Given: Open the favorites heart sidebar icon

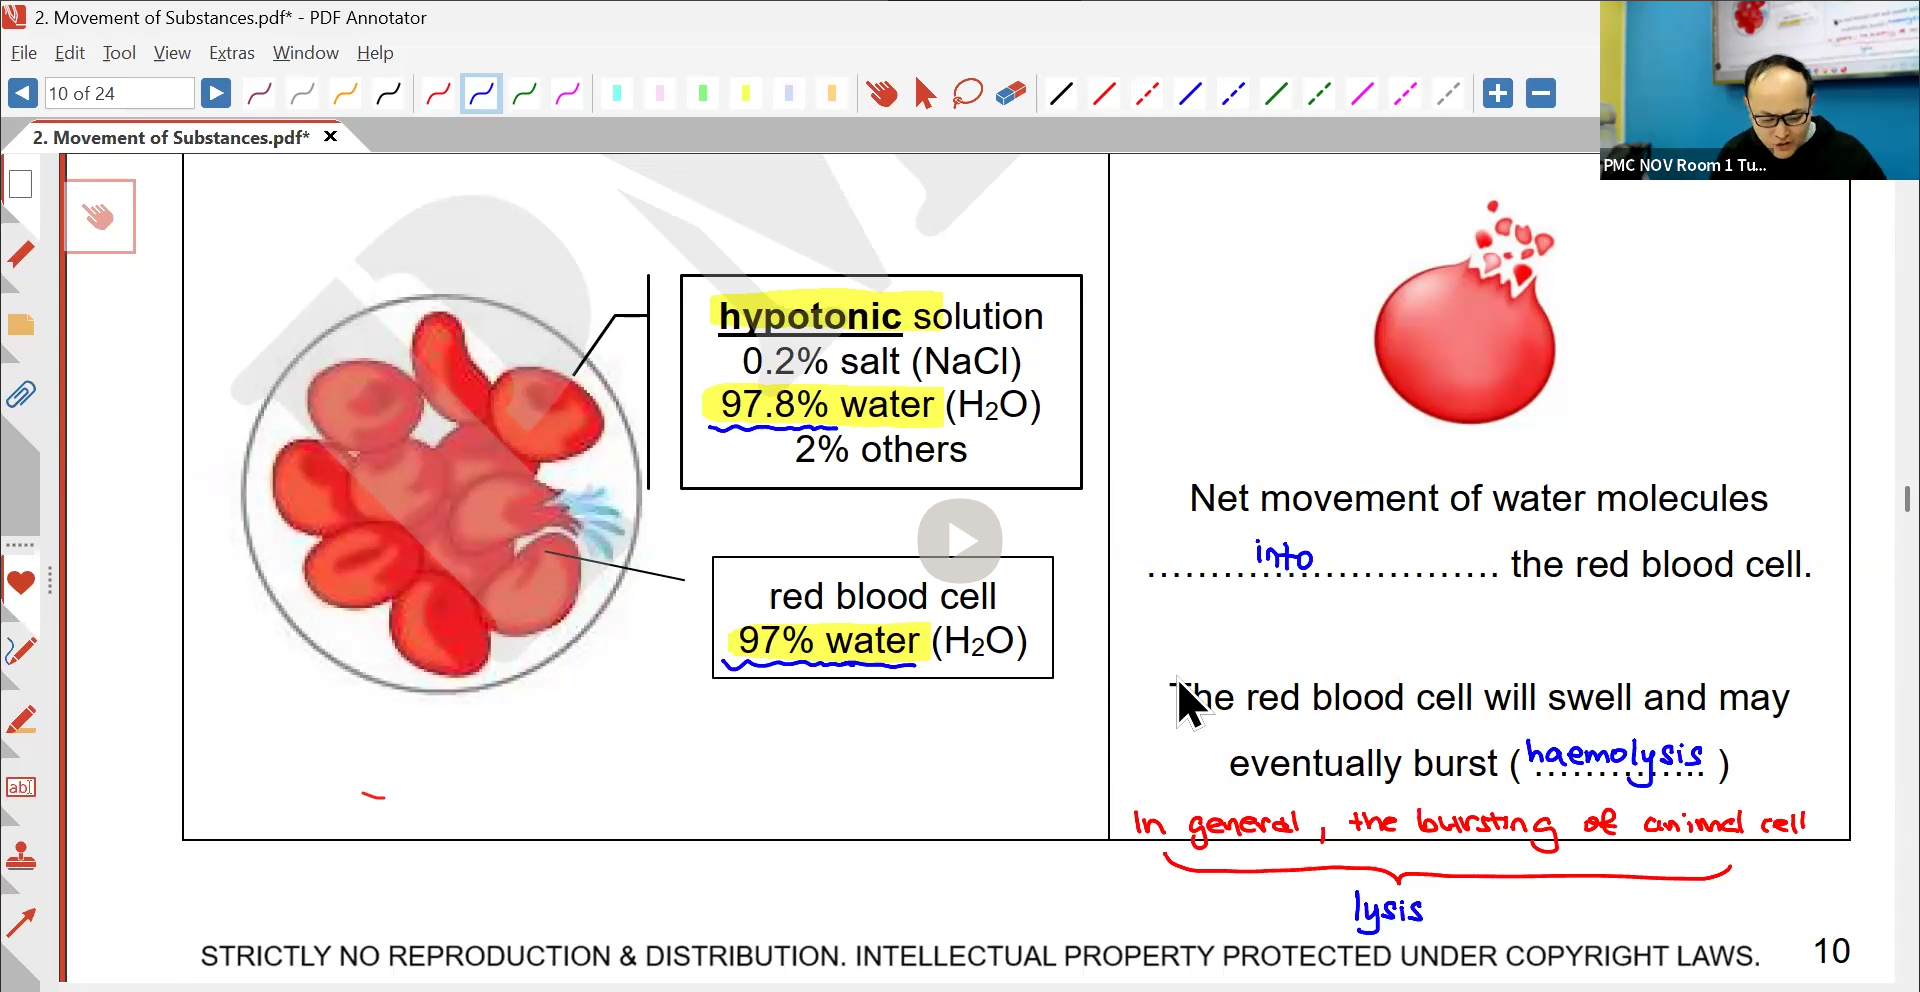Looking at the screenshot, I should pyautogui.click(x=20, y=583).
